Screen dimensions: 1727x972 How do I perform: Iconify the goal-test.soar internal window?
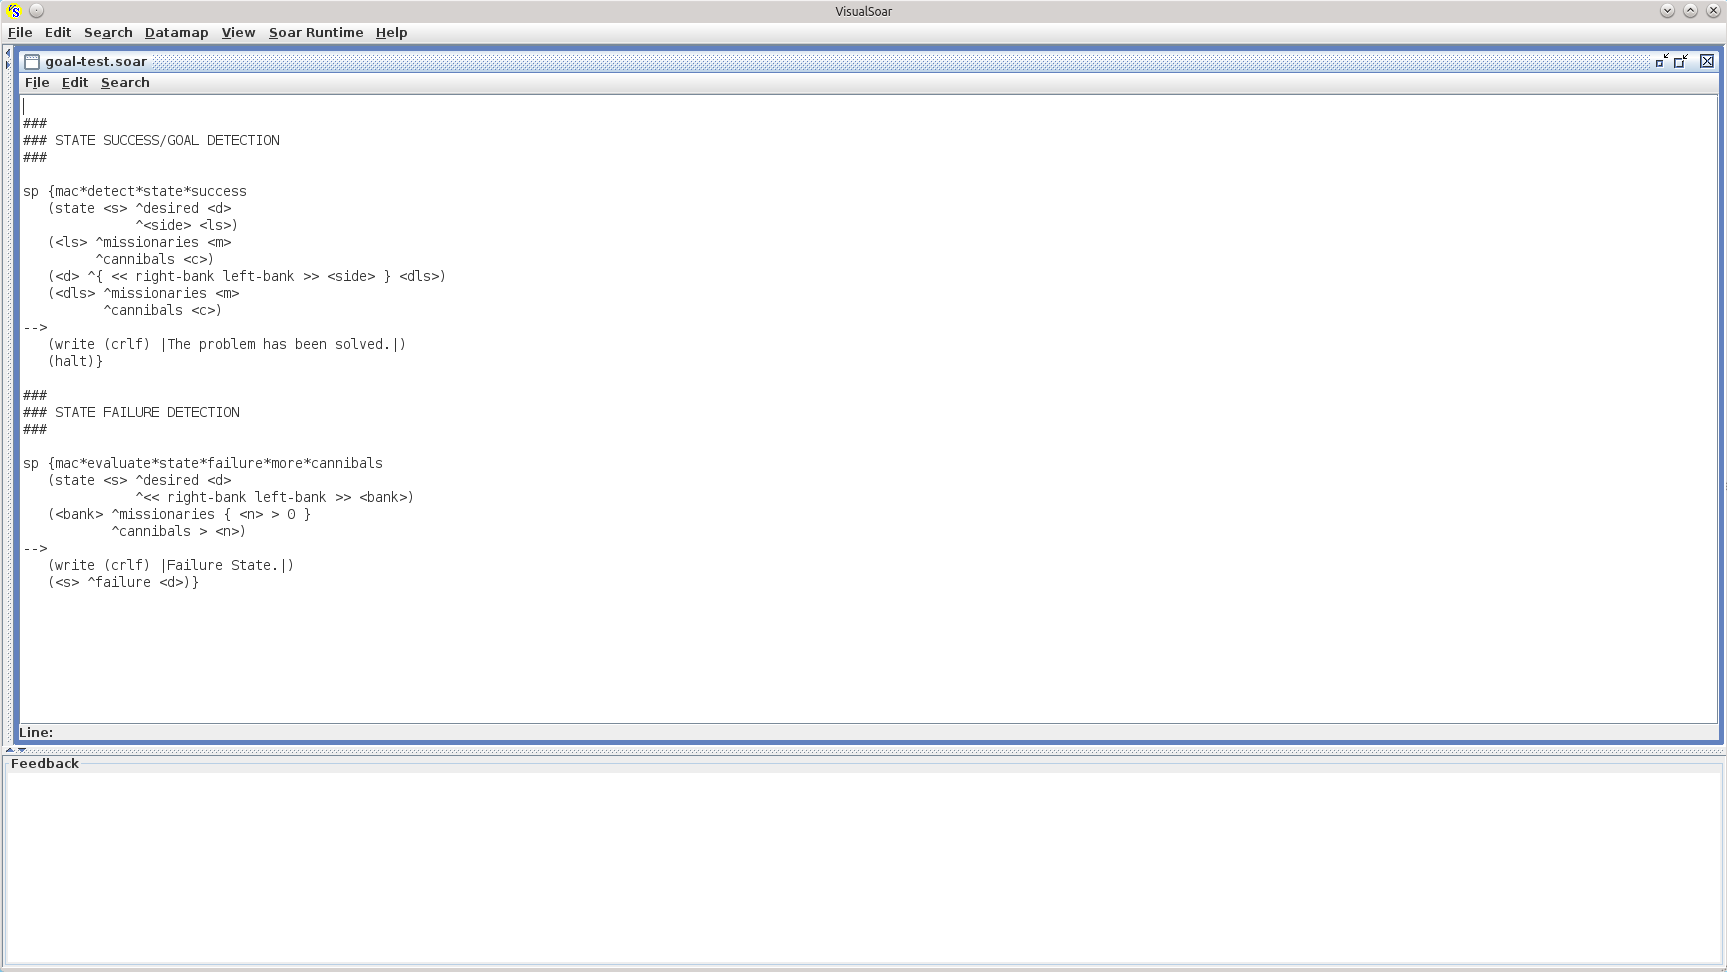(1661, 62)
